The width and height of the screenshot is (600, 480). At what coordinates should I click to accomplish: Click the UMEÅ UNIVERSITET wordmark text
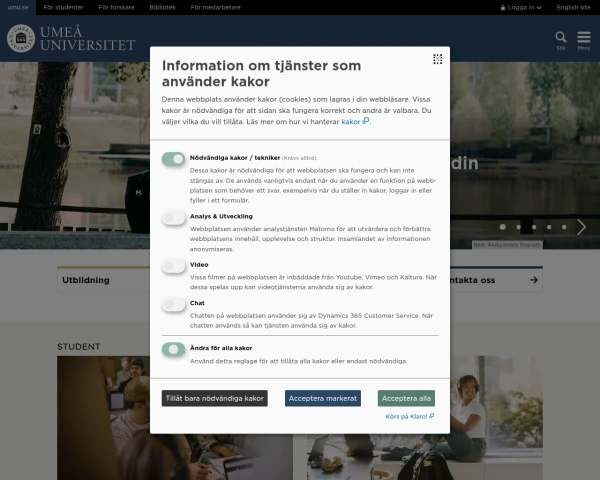point(88,38)
